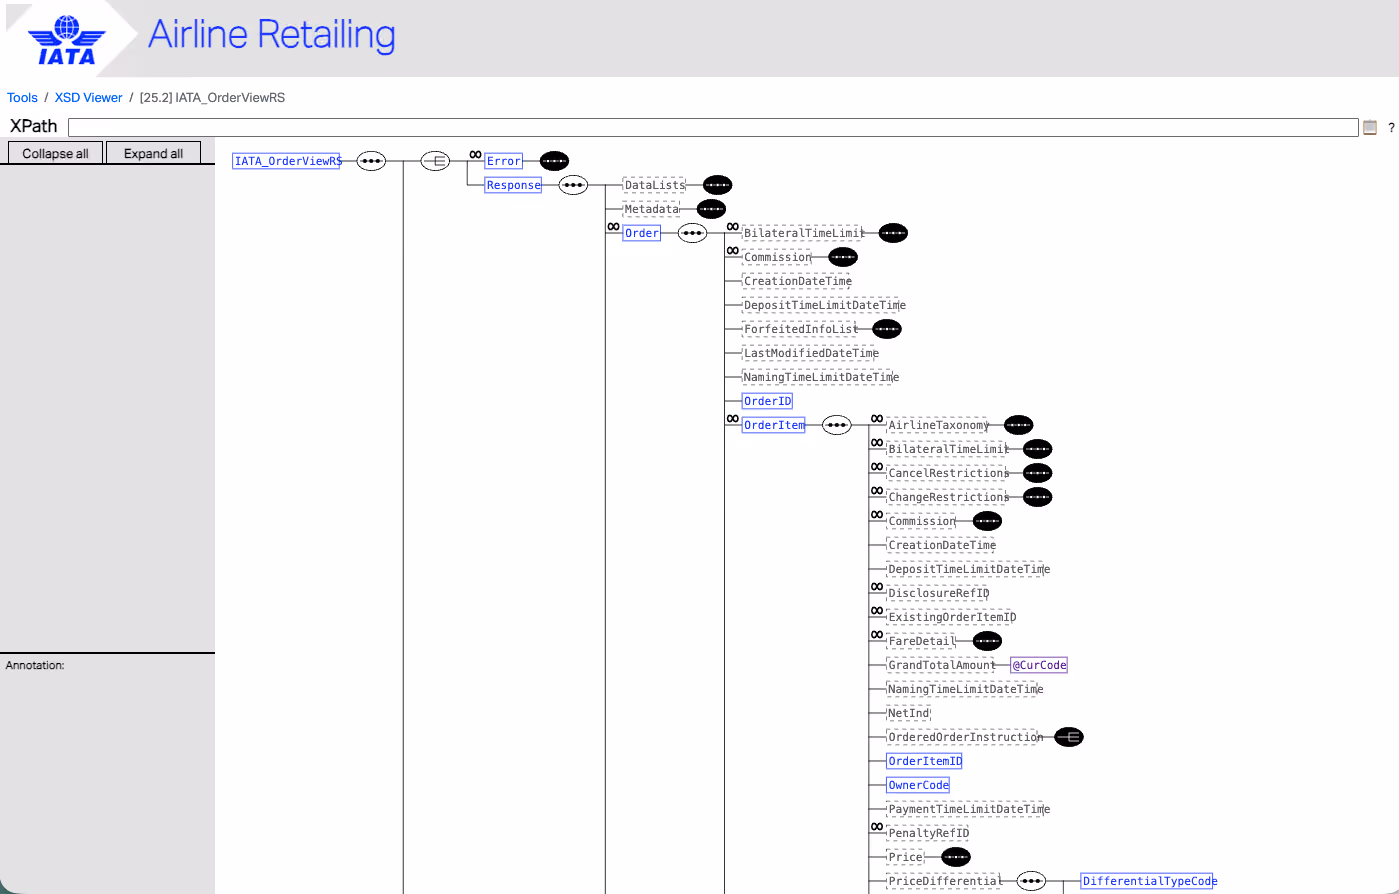Image resolution: width=1399 pixels, height=894 pixels.
Task: Select the ChangeRestrictions element
Action: (948, 497)
